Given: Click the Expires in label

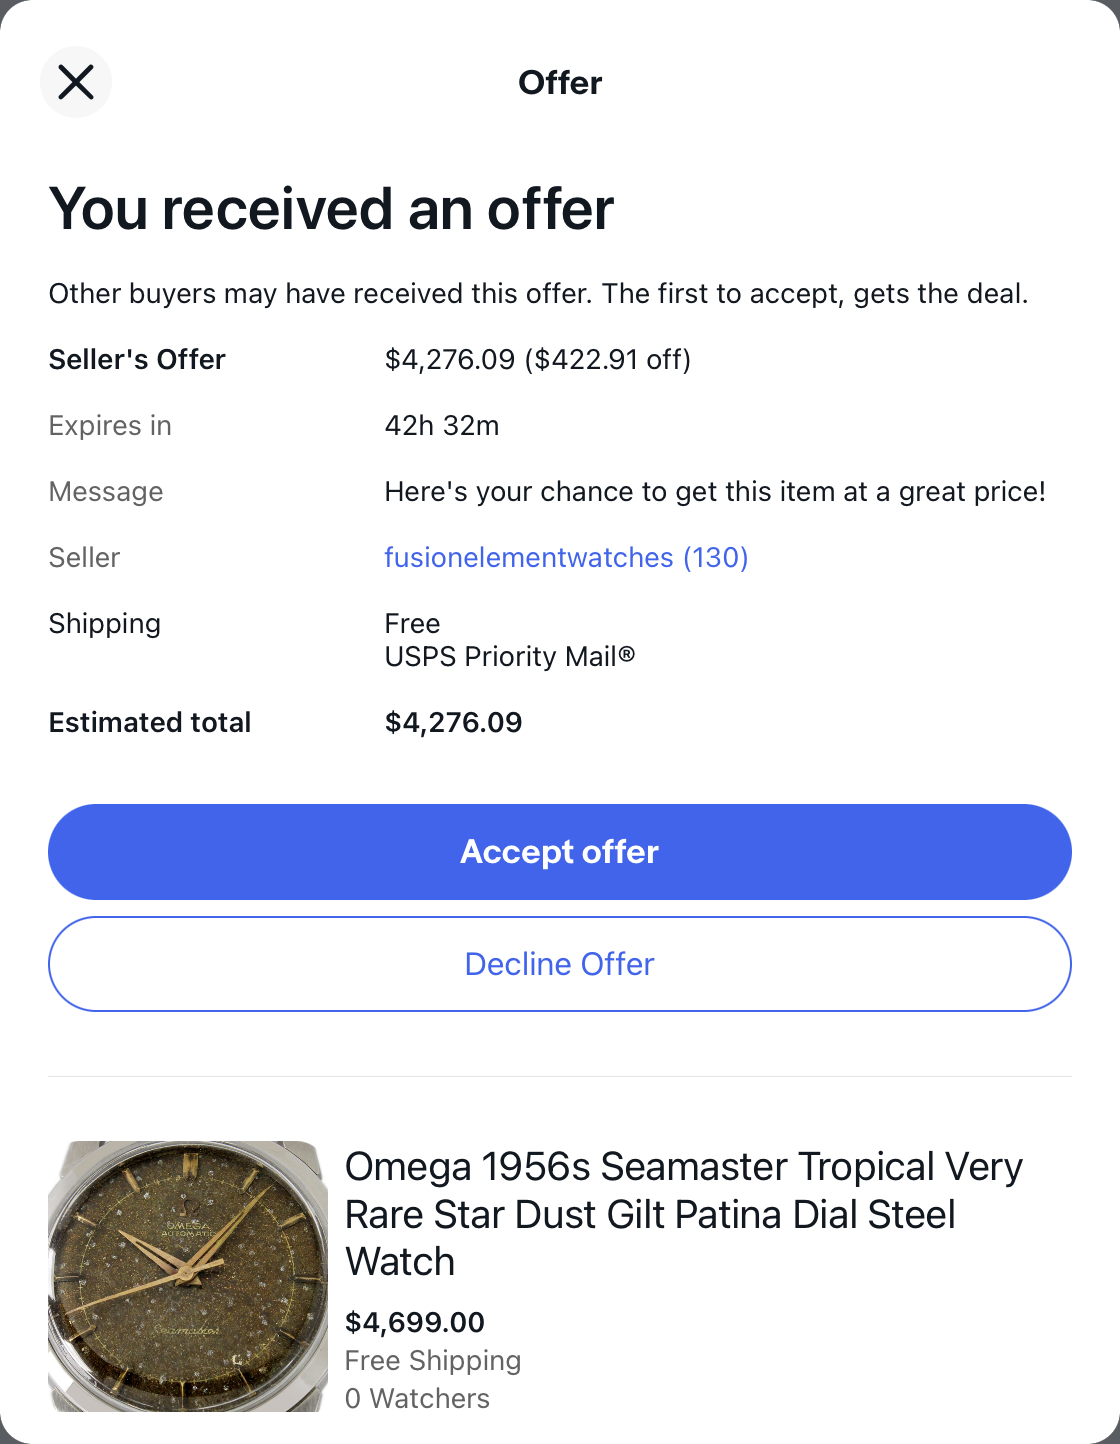Looking at the screenshot, I should pyautogui.click(x=110, y=425).
